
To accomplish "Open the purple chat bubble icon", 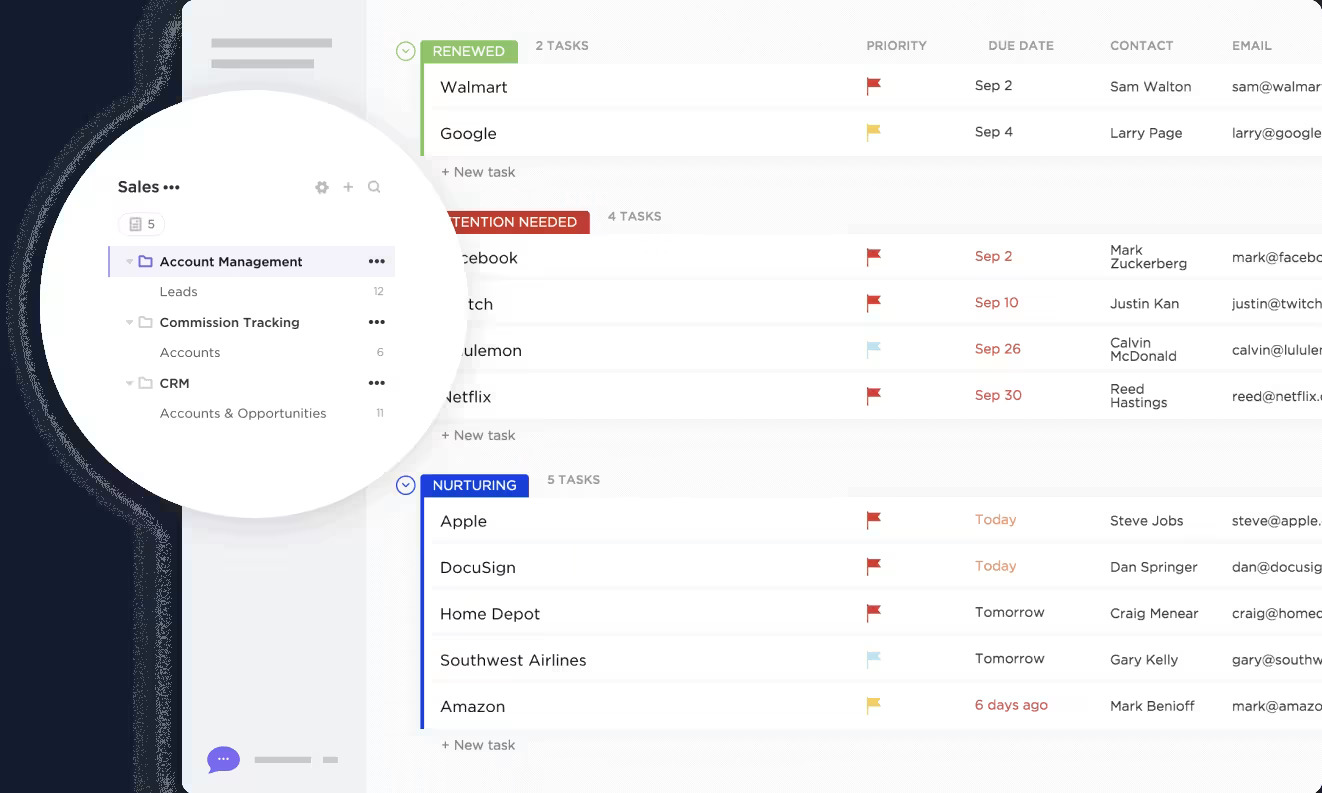I will tap(223, 760).
